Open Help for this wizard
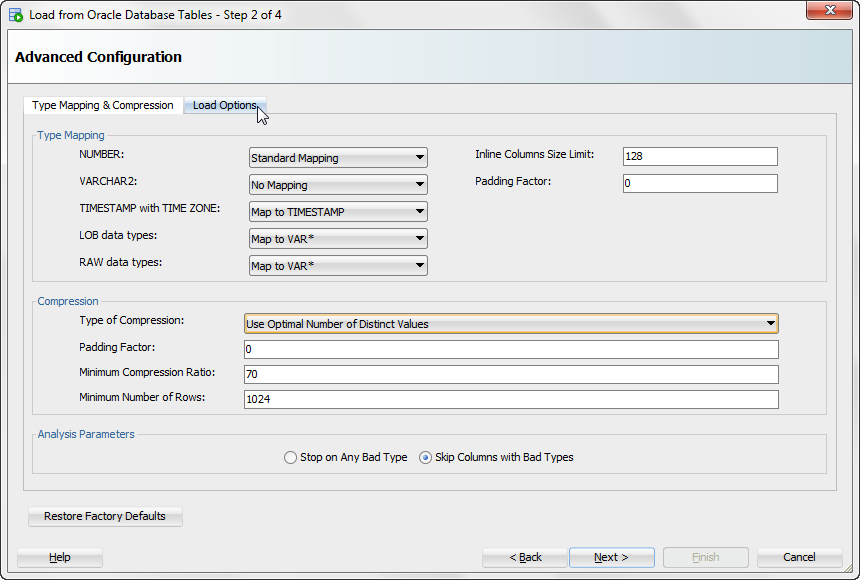 pos(59,557)
